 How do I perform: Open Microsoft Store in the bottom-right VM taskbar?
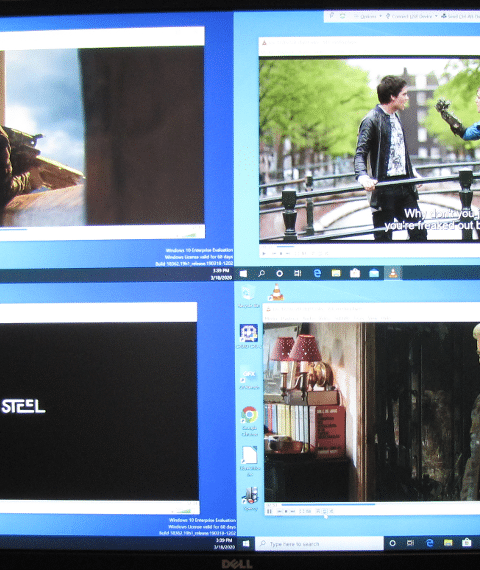tap(467, 543)
